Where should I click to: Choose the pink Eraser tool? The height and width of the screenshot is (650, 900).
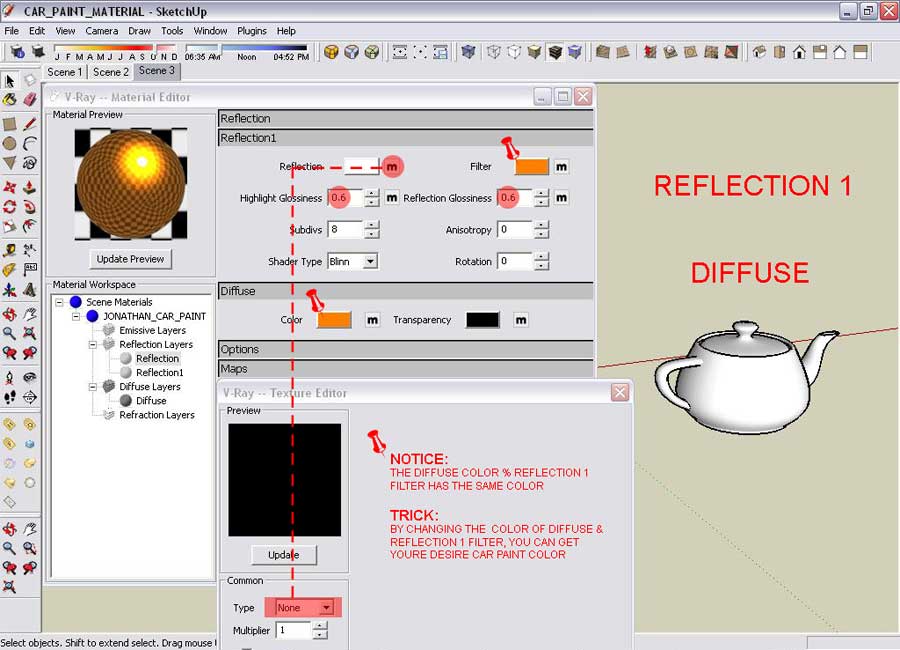pos(30,99)
